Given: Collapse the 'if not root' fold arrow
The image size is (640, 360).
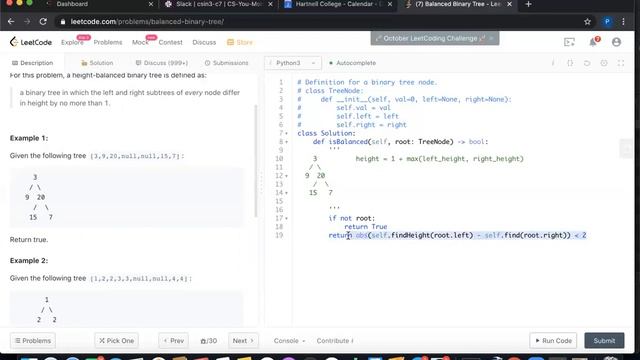Looking at the screenshot, I should [287, 218].
